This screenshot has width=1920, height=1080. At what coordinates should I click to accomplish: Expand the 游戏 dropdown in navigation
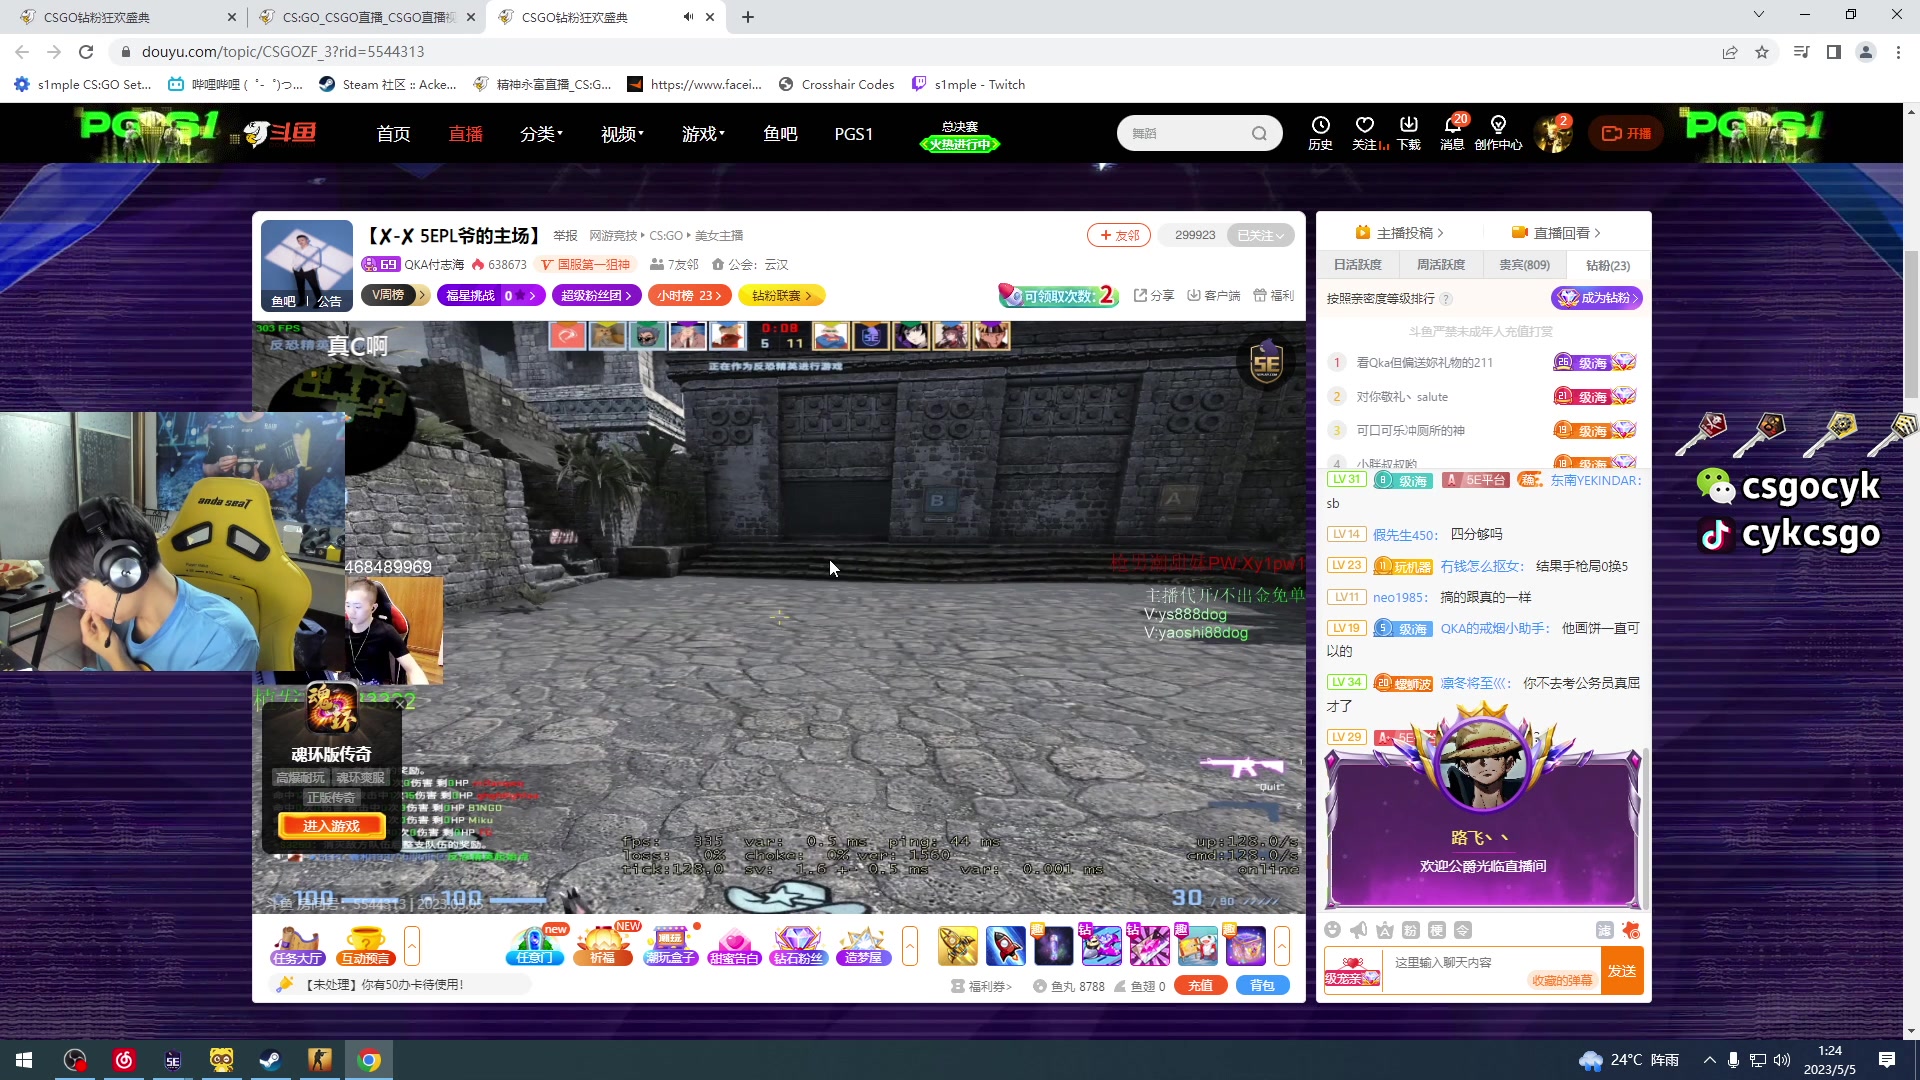[703, 133]
